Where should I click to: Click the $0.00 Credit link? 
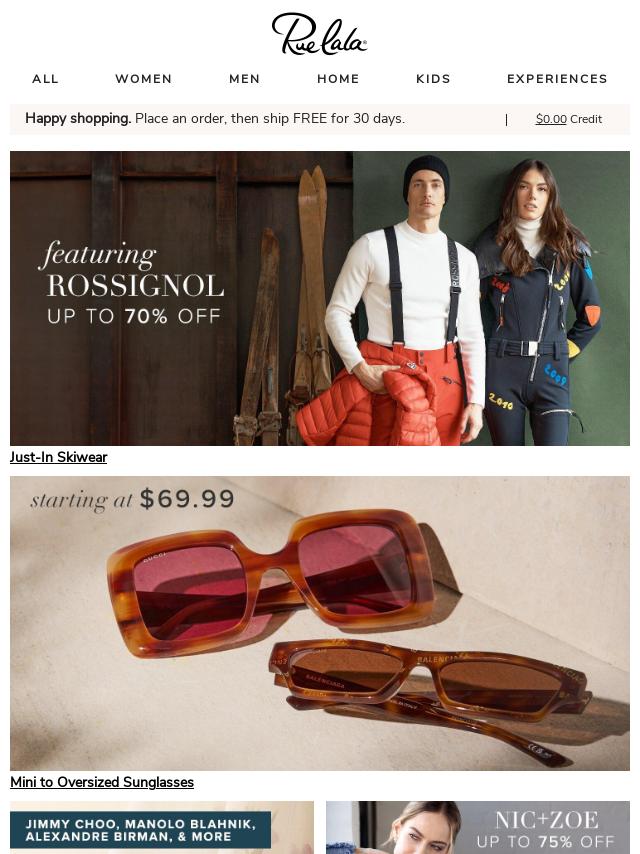[x=569, y=119]
